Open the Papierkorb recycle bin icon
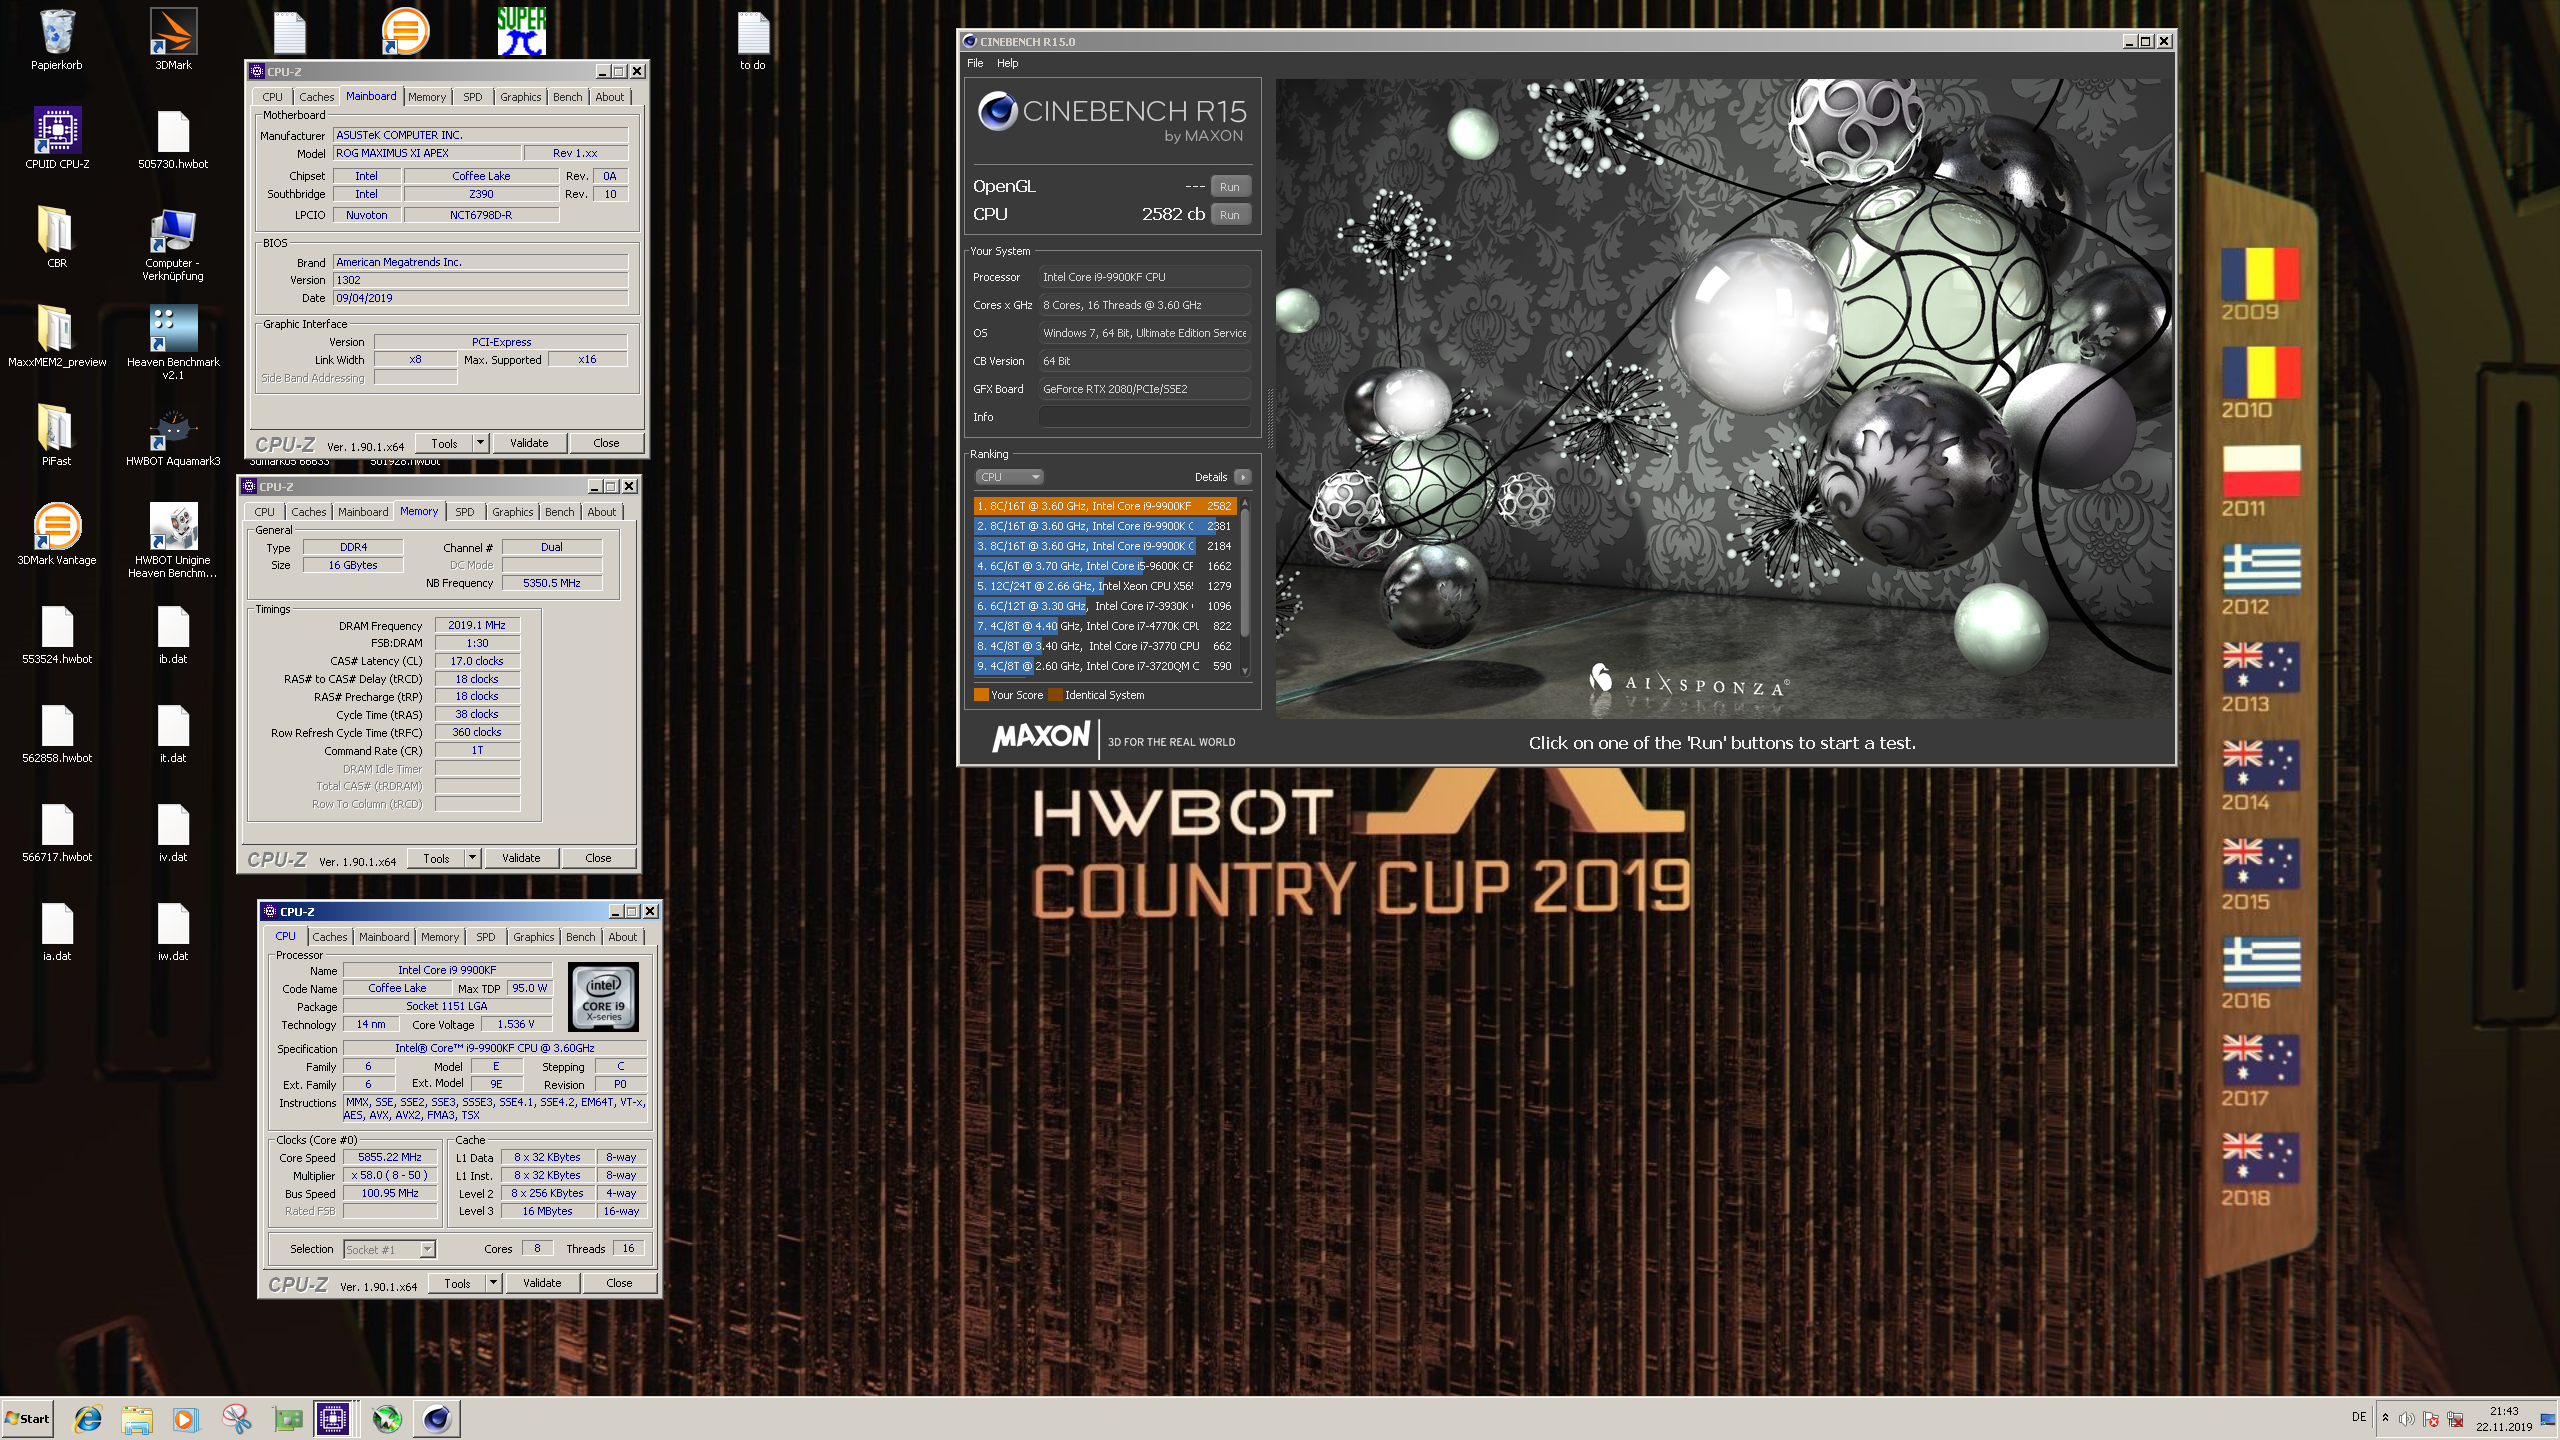2560x1440 pixels. [x=57, y=40]
